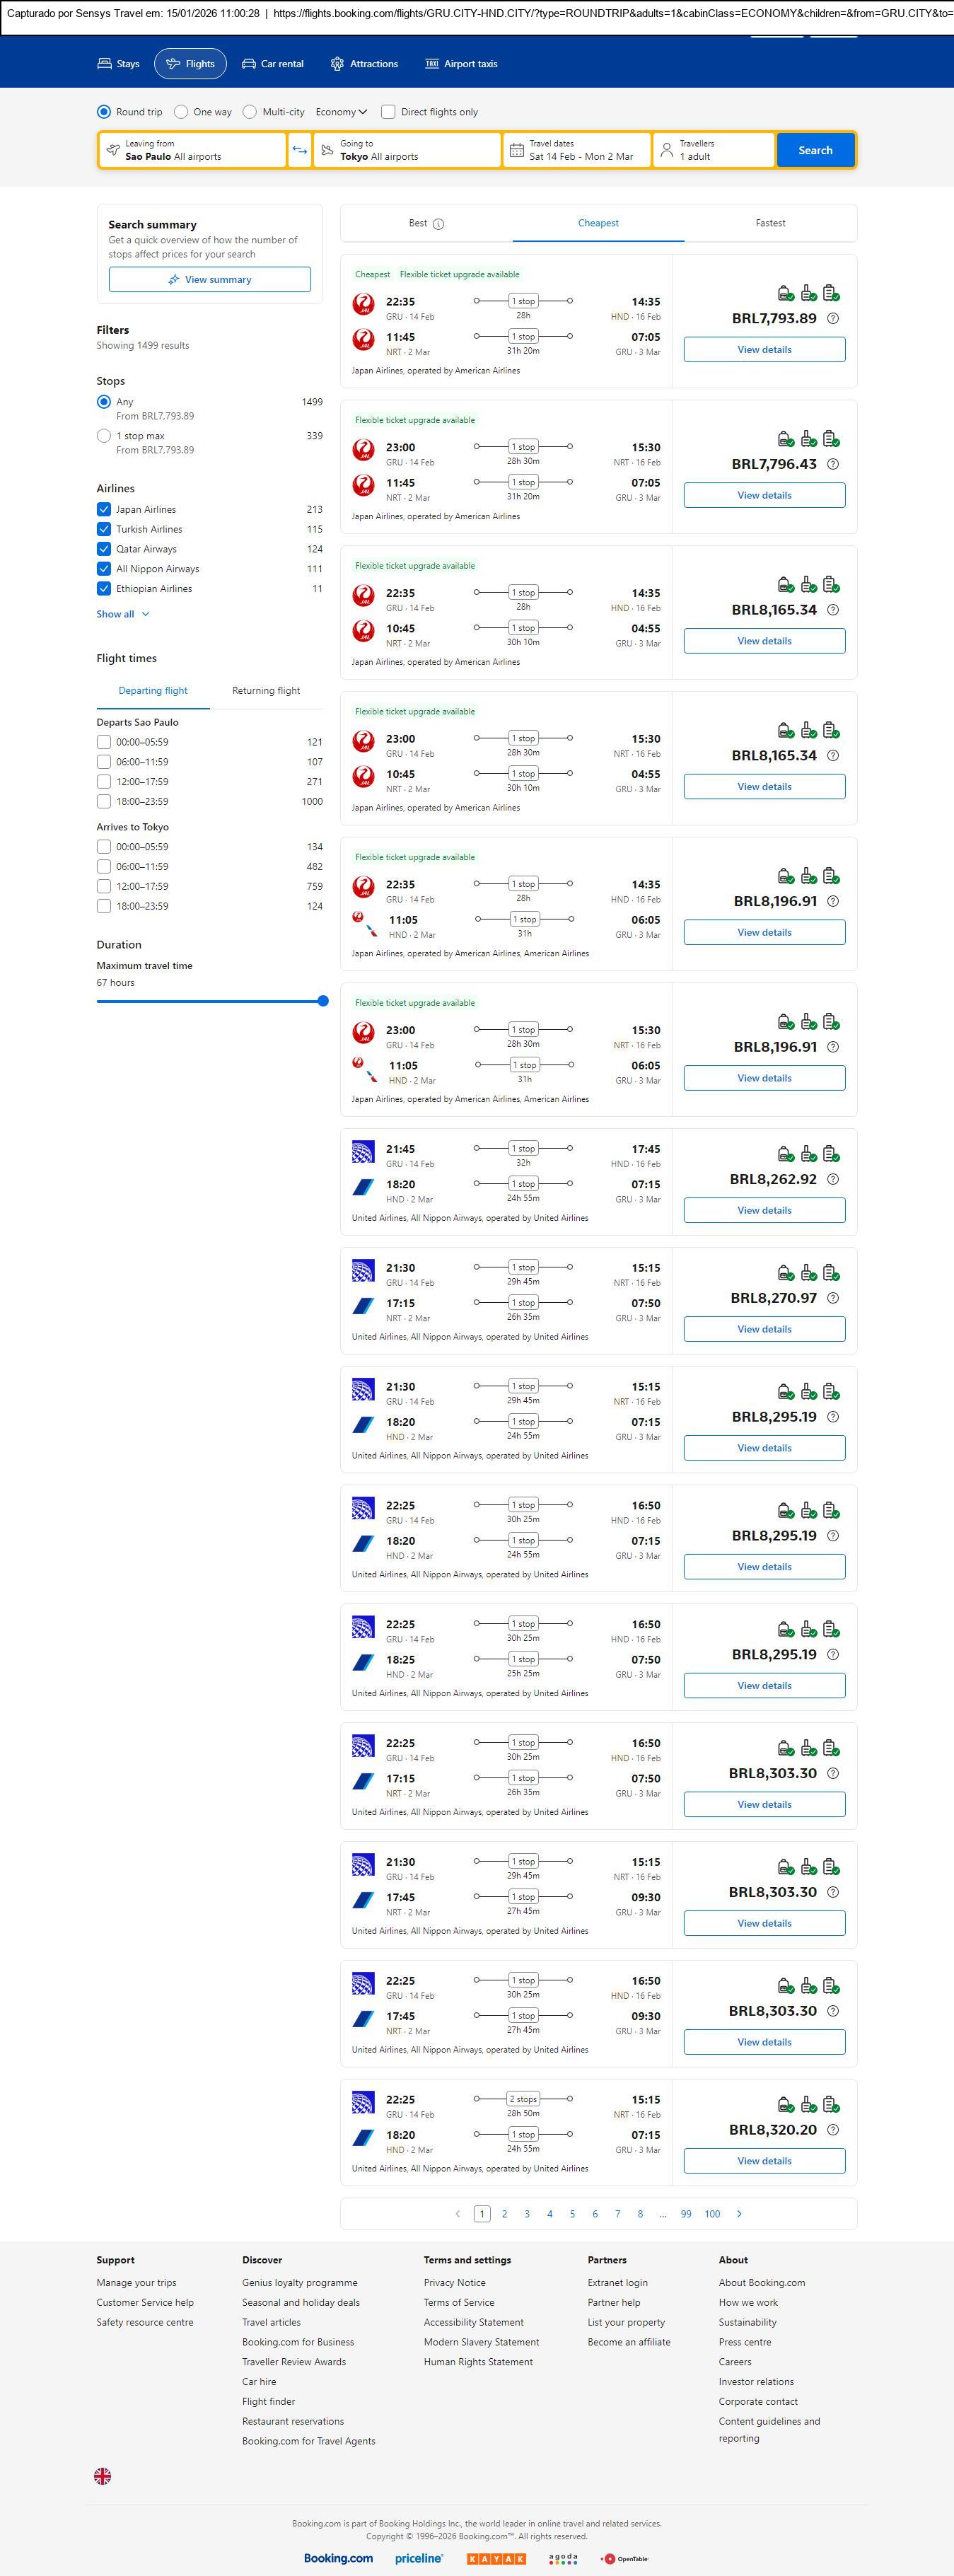This screenshot has height=2576, width=954.
Task: Click the View summary button
Action: tap(210, 280)
